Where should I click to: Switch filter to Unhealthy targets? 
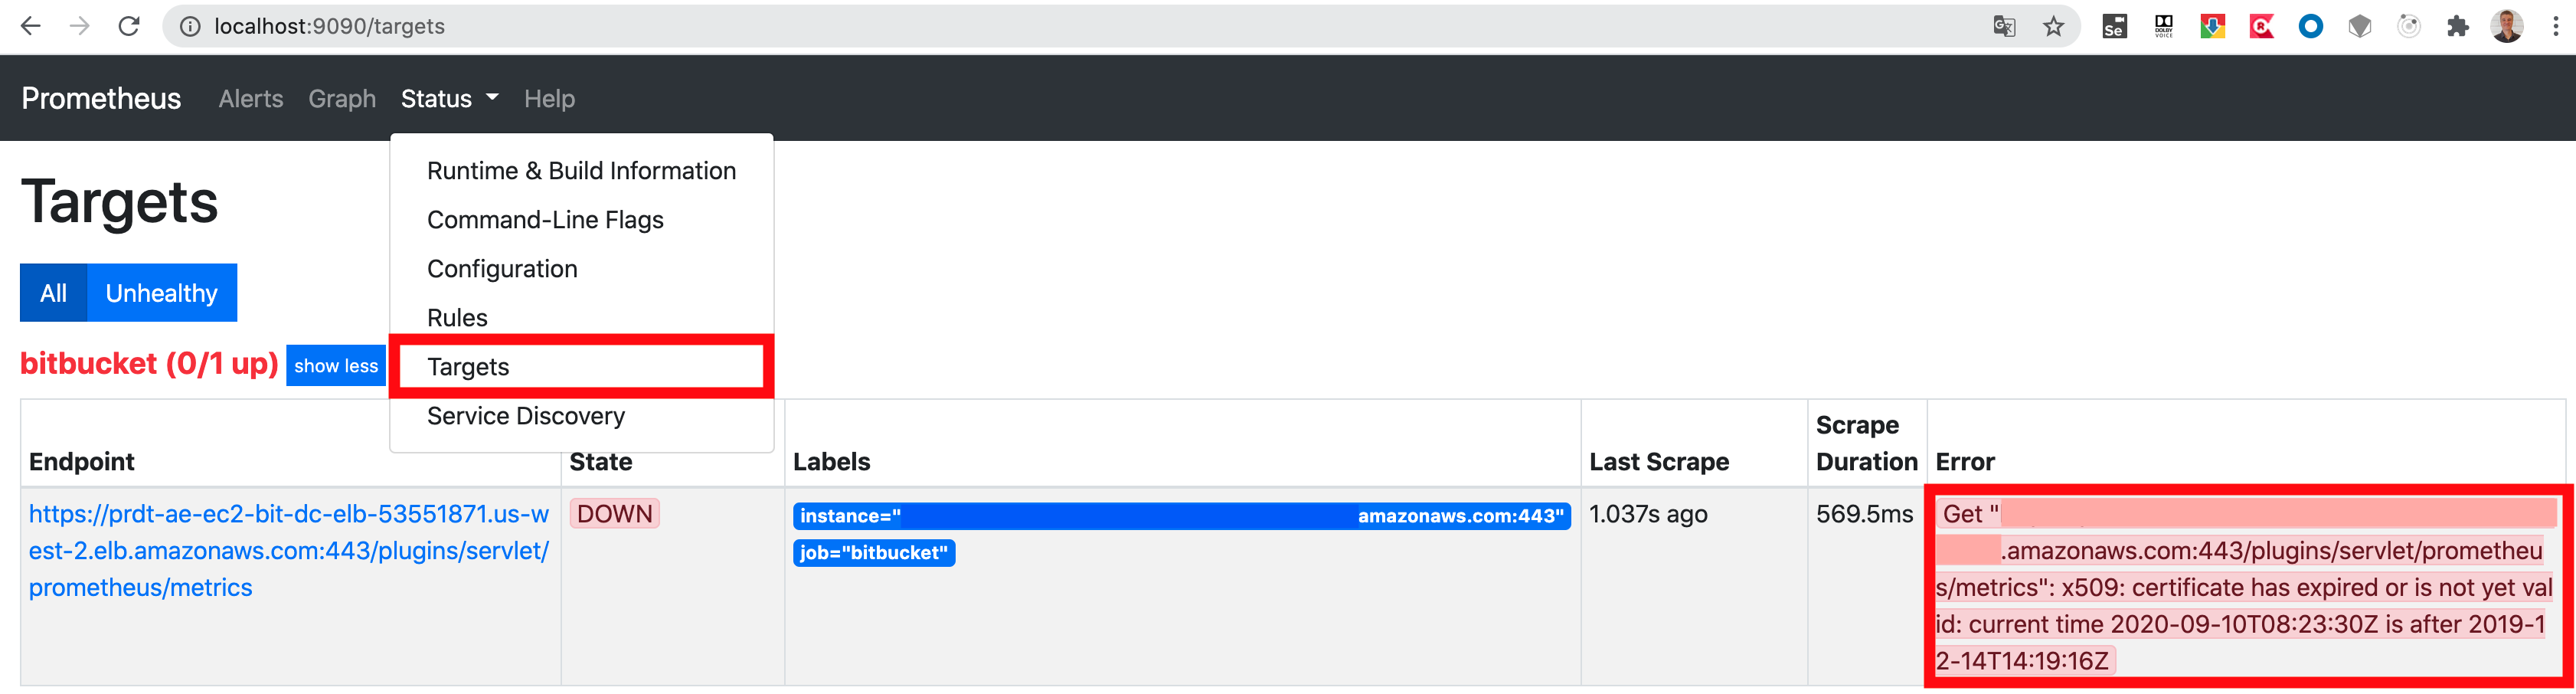(x=162, y=293)
